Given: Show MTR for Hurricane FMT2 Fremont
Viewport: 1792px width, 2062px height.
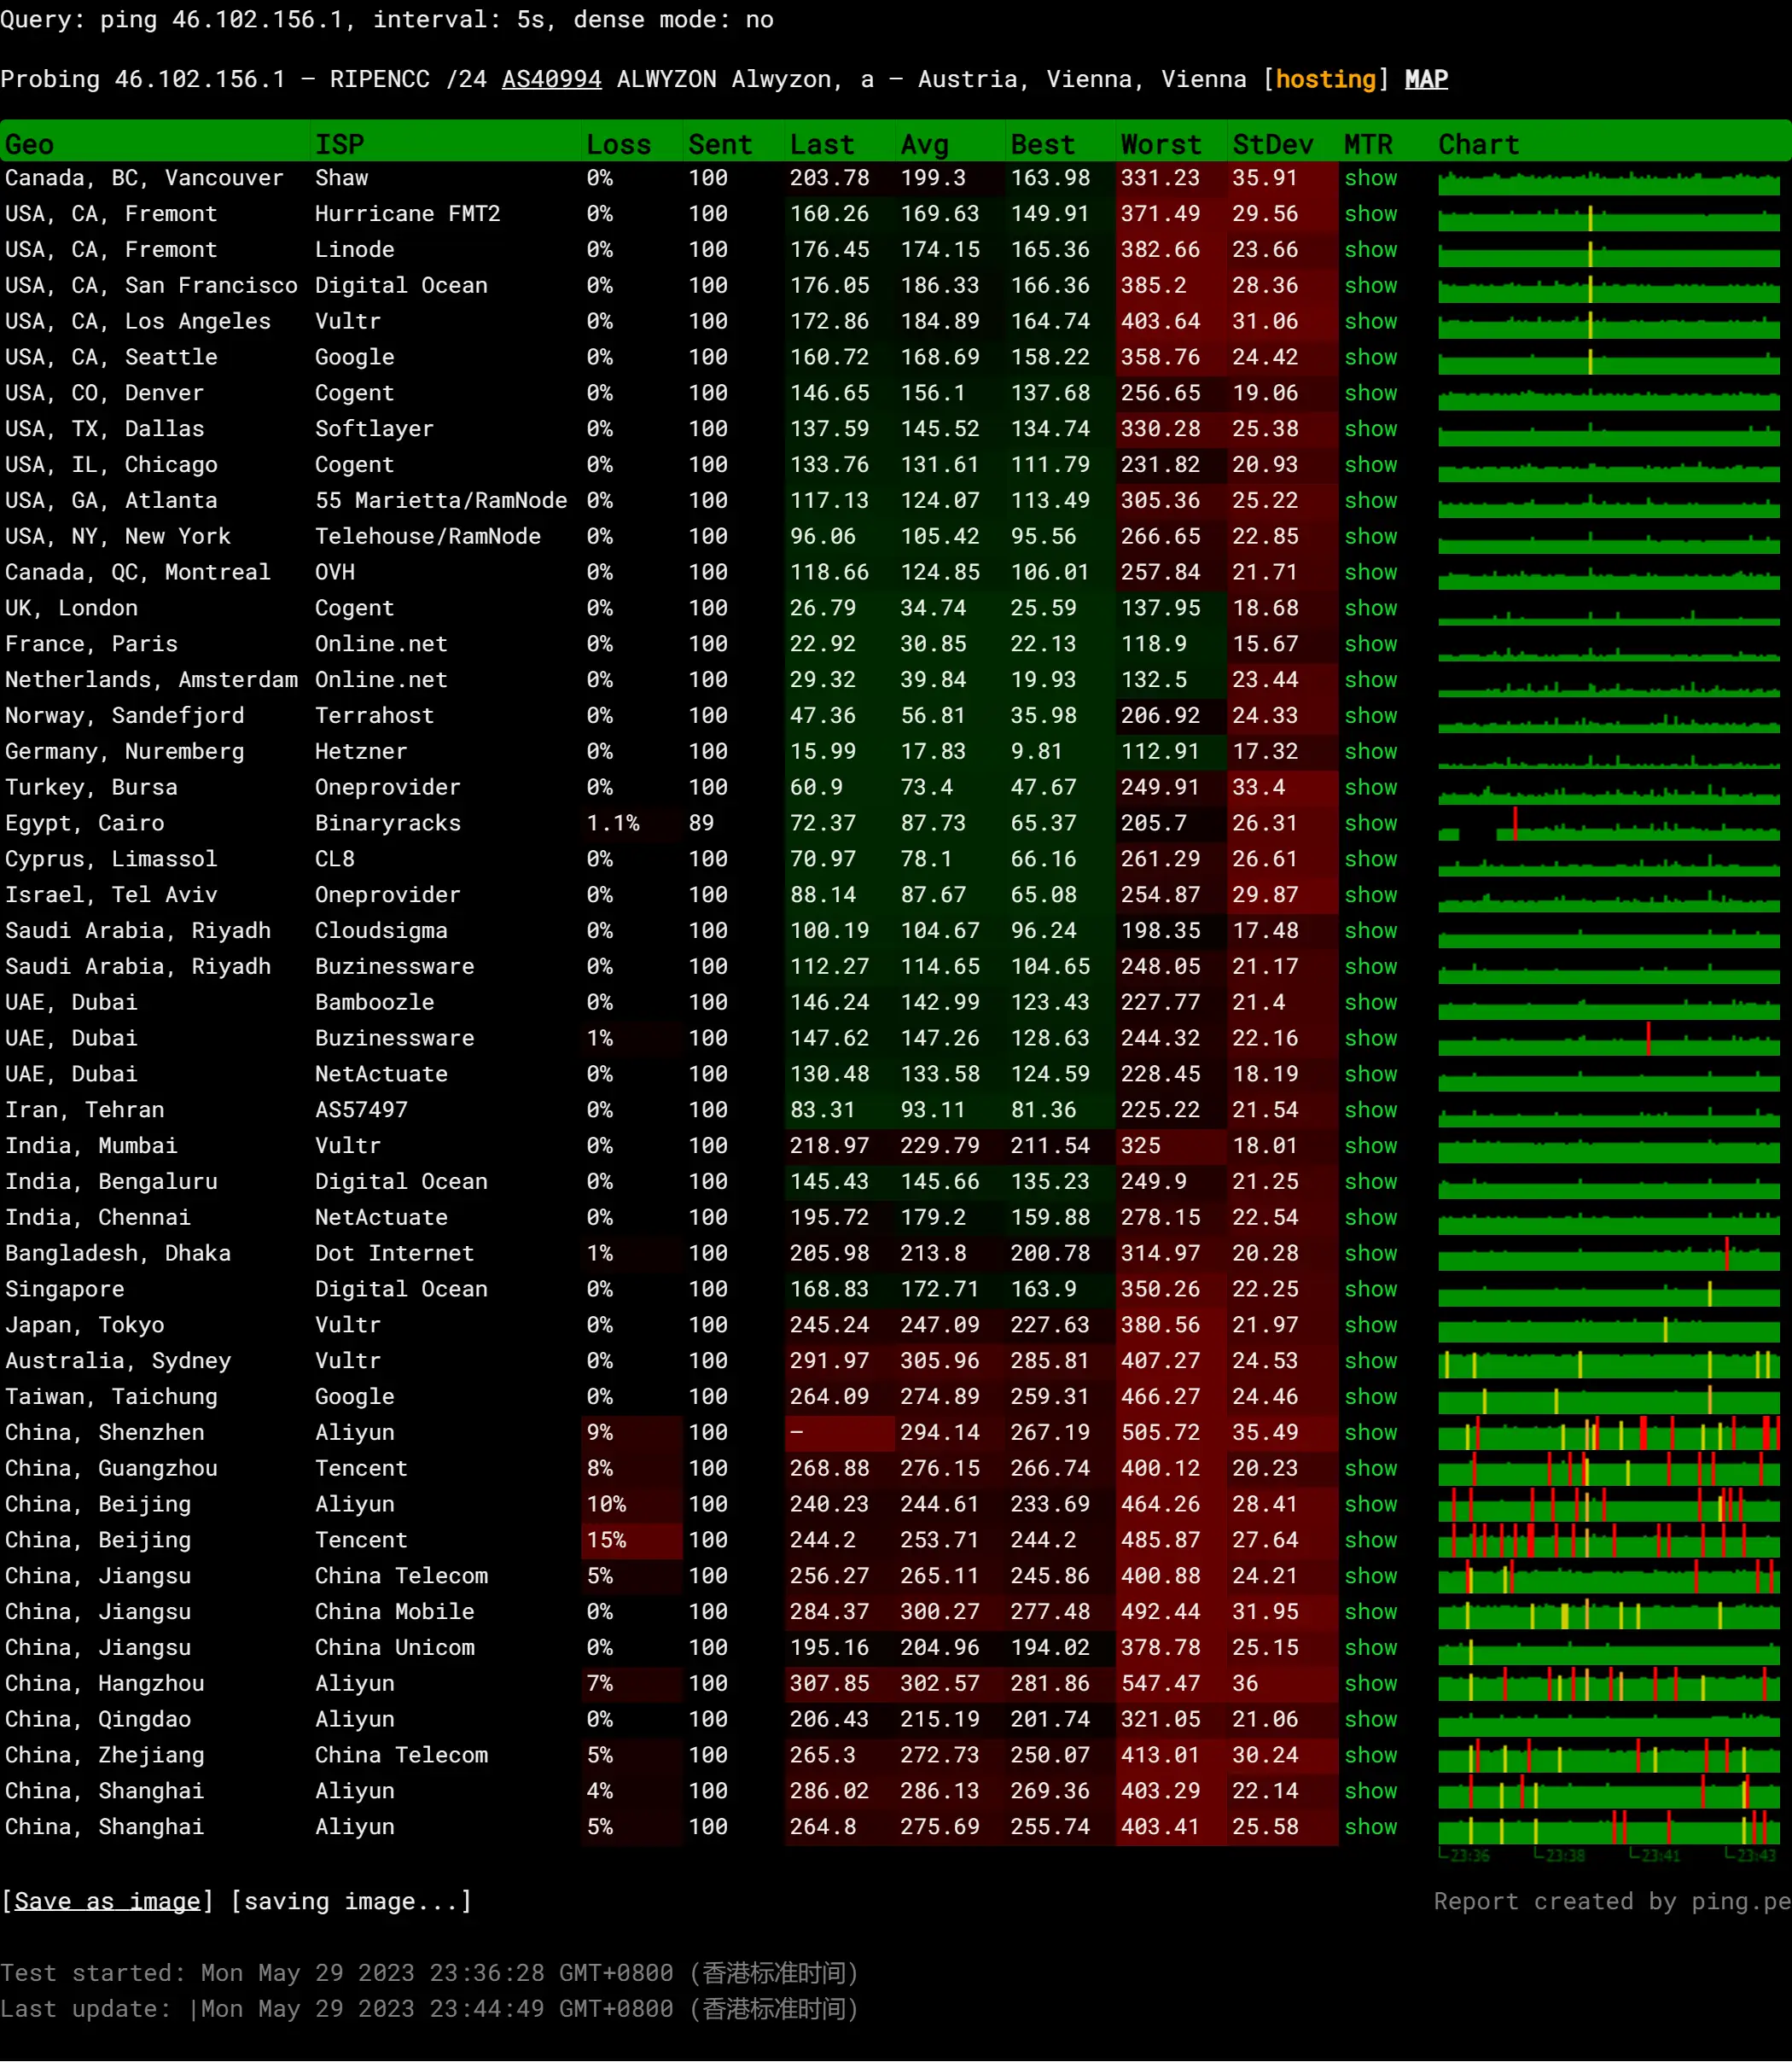Looking at the screenshot, I should (x=1370, y=214).
